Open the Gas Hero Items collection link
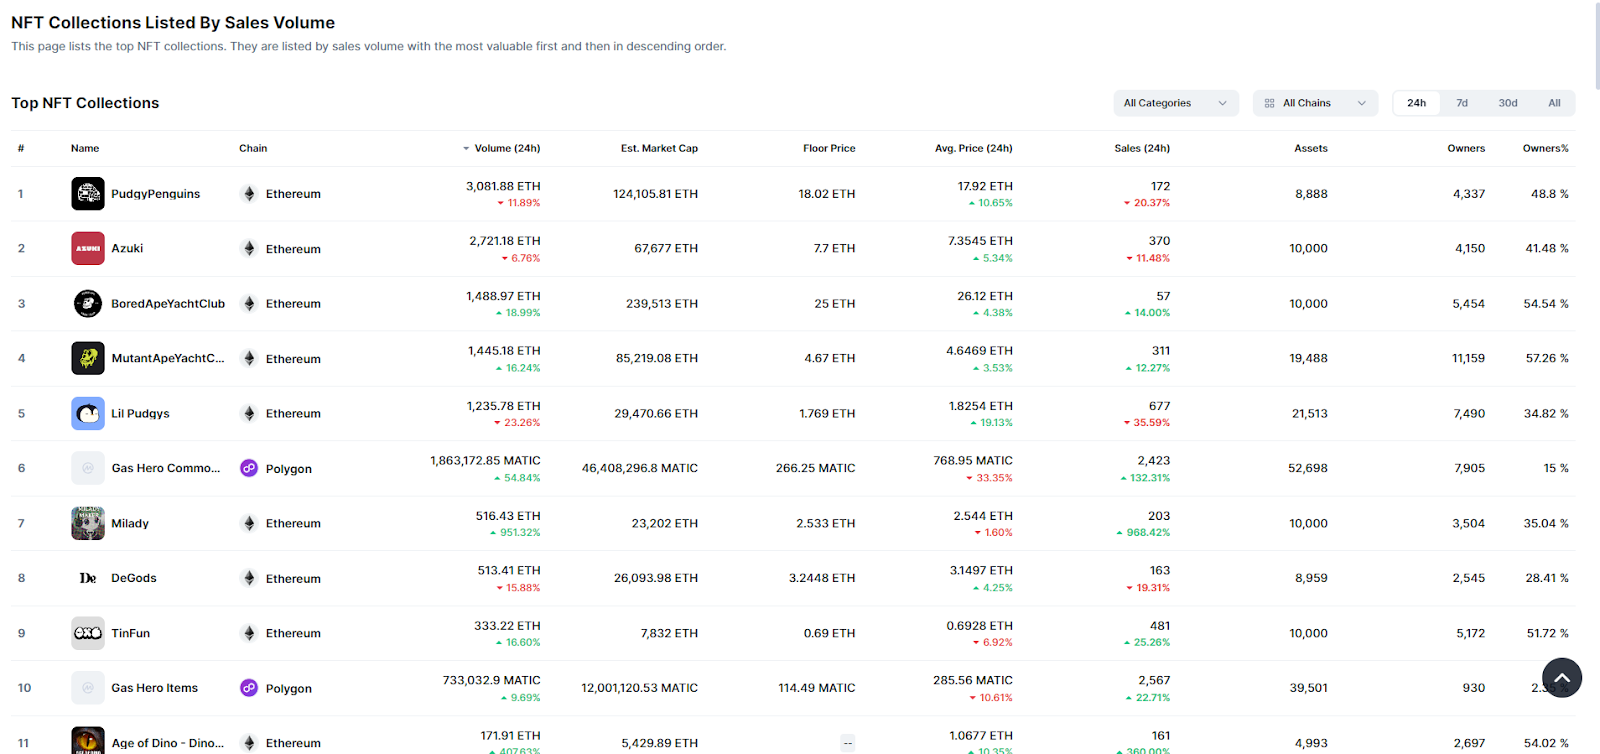This screenshot has width=1600, height=754. tap(155, 688)
